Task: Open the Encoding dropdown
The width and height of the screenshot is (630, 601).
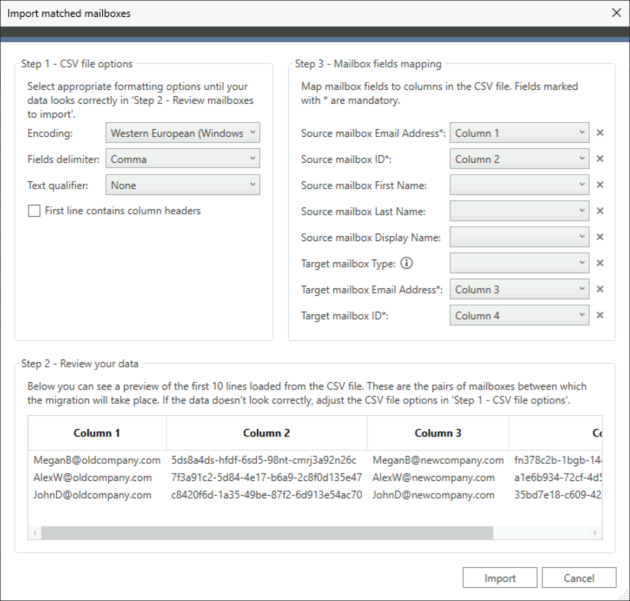Action: pos(183,133)
